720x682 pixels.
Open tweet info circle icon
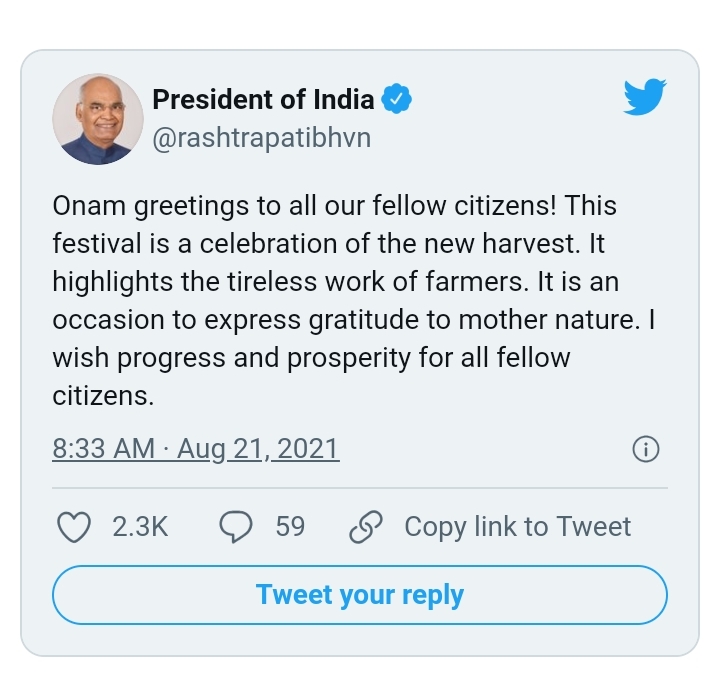(646, 449)
